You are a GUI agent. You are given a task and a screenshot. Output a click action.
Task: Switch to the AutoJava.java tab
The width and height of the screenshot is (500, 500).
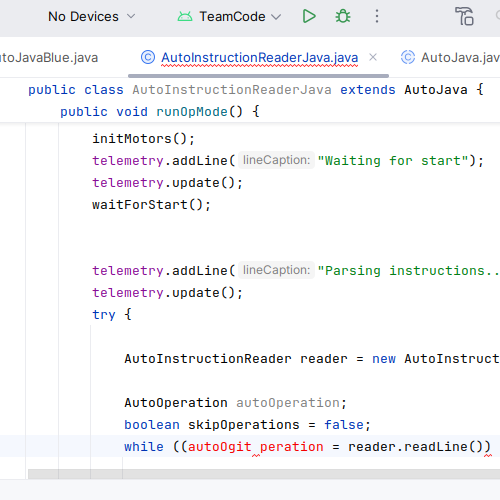click(x=460, y=58)
